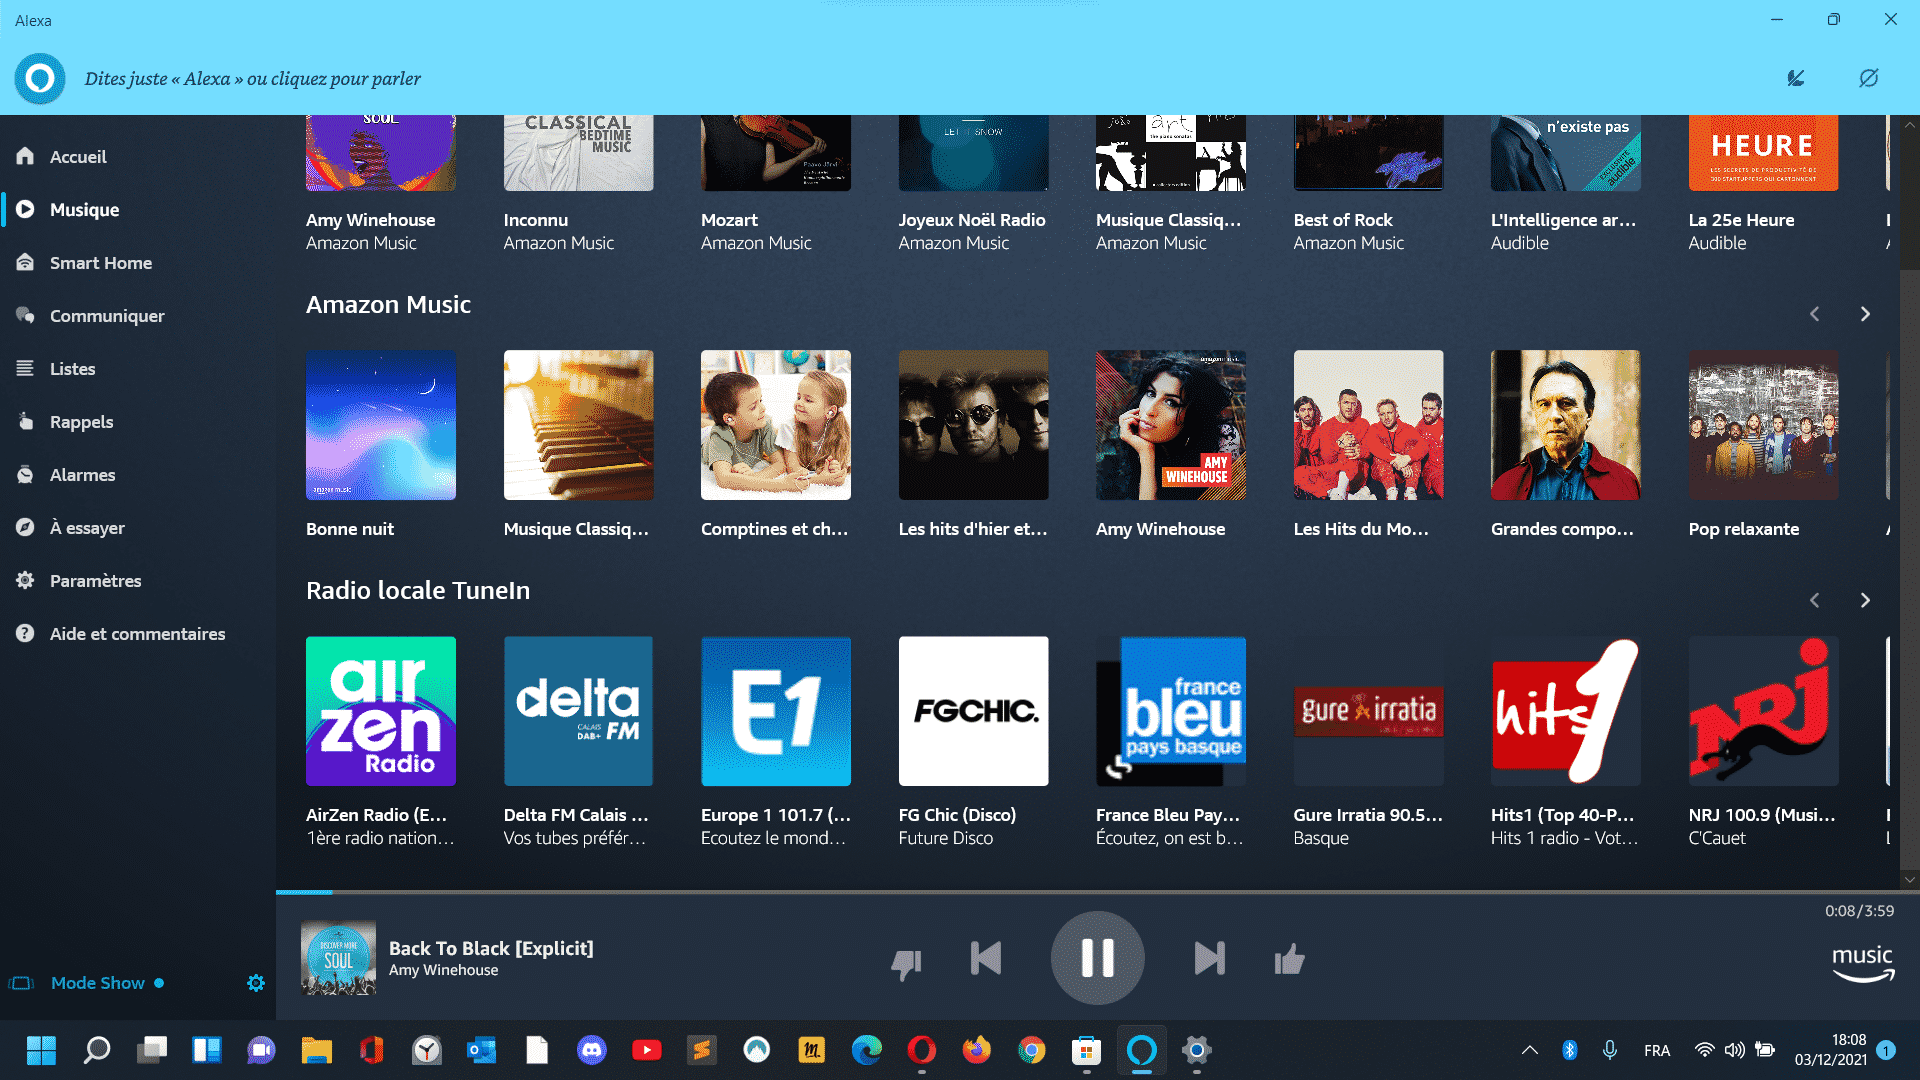This screenshot has height=1080, width=1920.
Task: Open taskbar search
Action: (97, 1050)
